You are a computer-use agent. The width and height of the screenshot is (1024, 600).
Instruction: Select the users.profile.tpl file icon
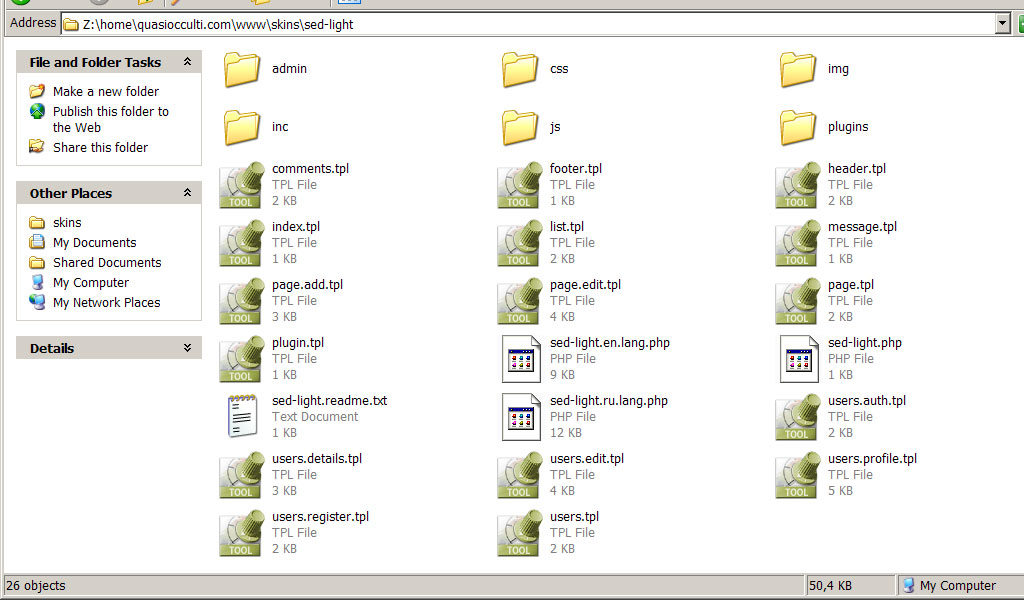798,475
